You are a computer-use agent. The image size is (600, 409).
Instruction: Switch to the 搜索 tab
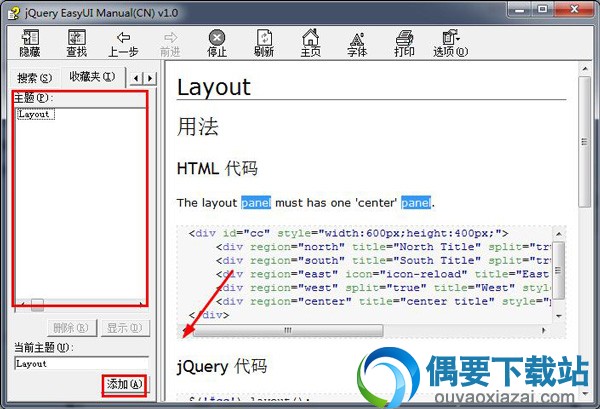coord(34,78)
